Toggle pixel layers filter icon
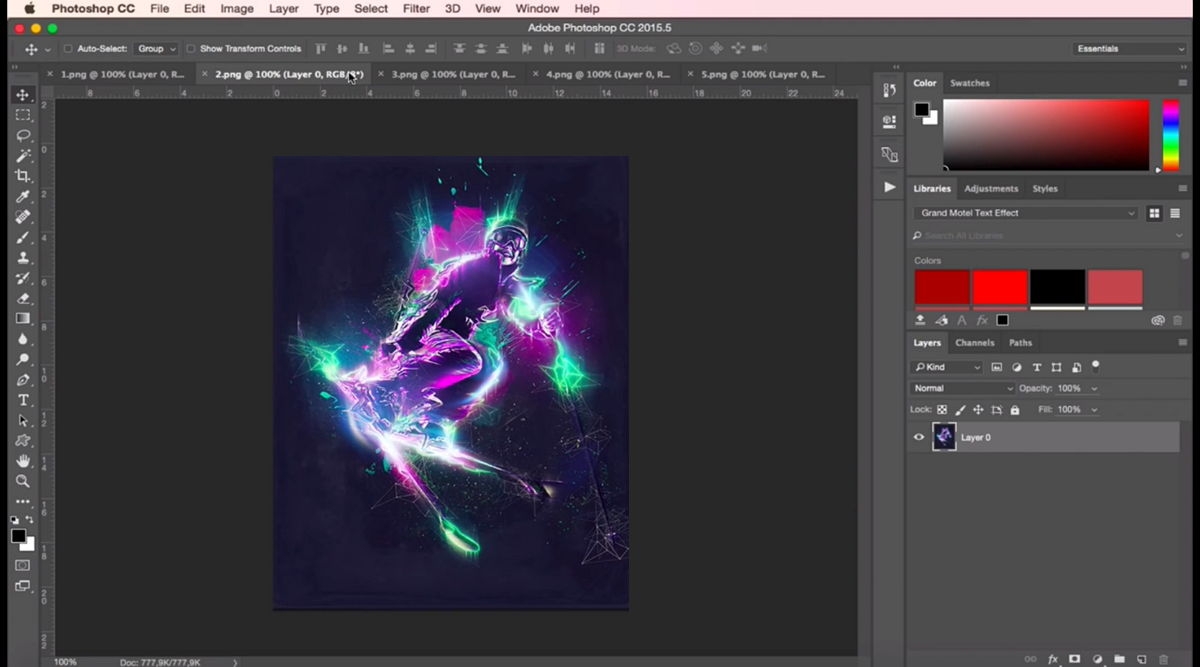The image size is (1200, 667). 997,367
